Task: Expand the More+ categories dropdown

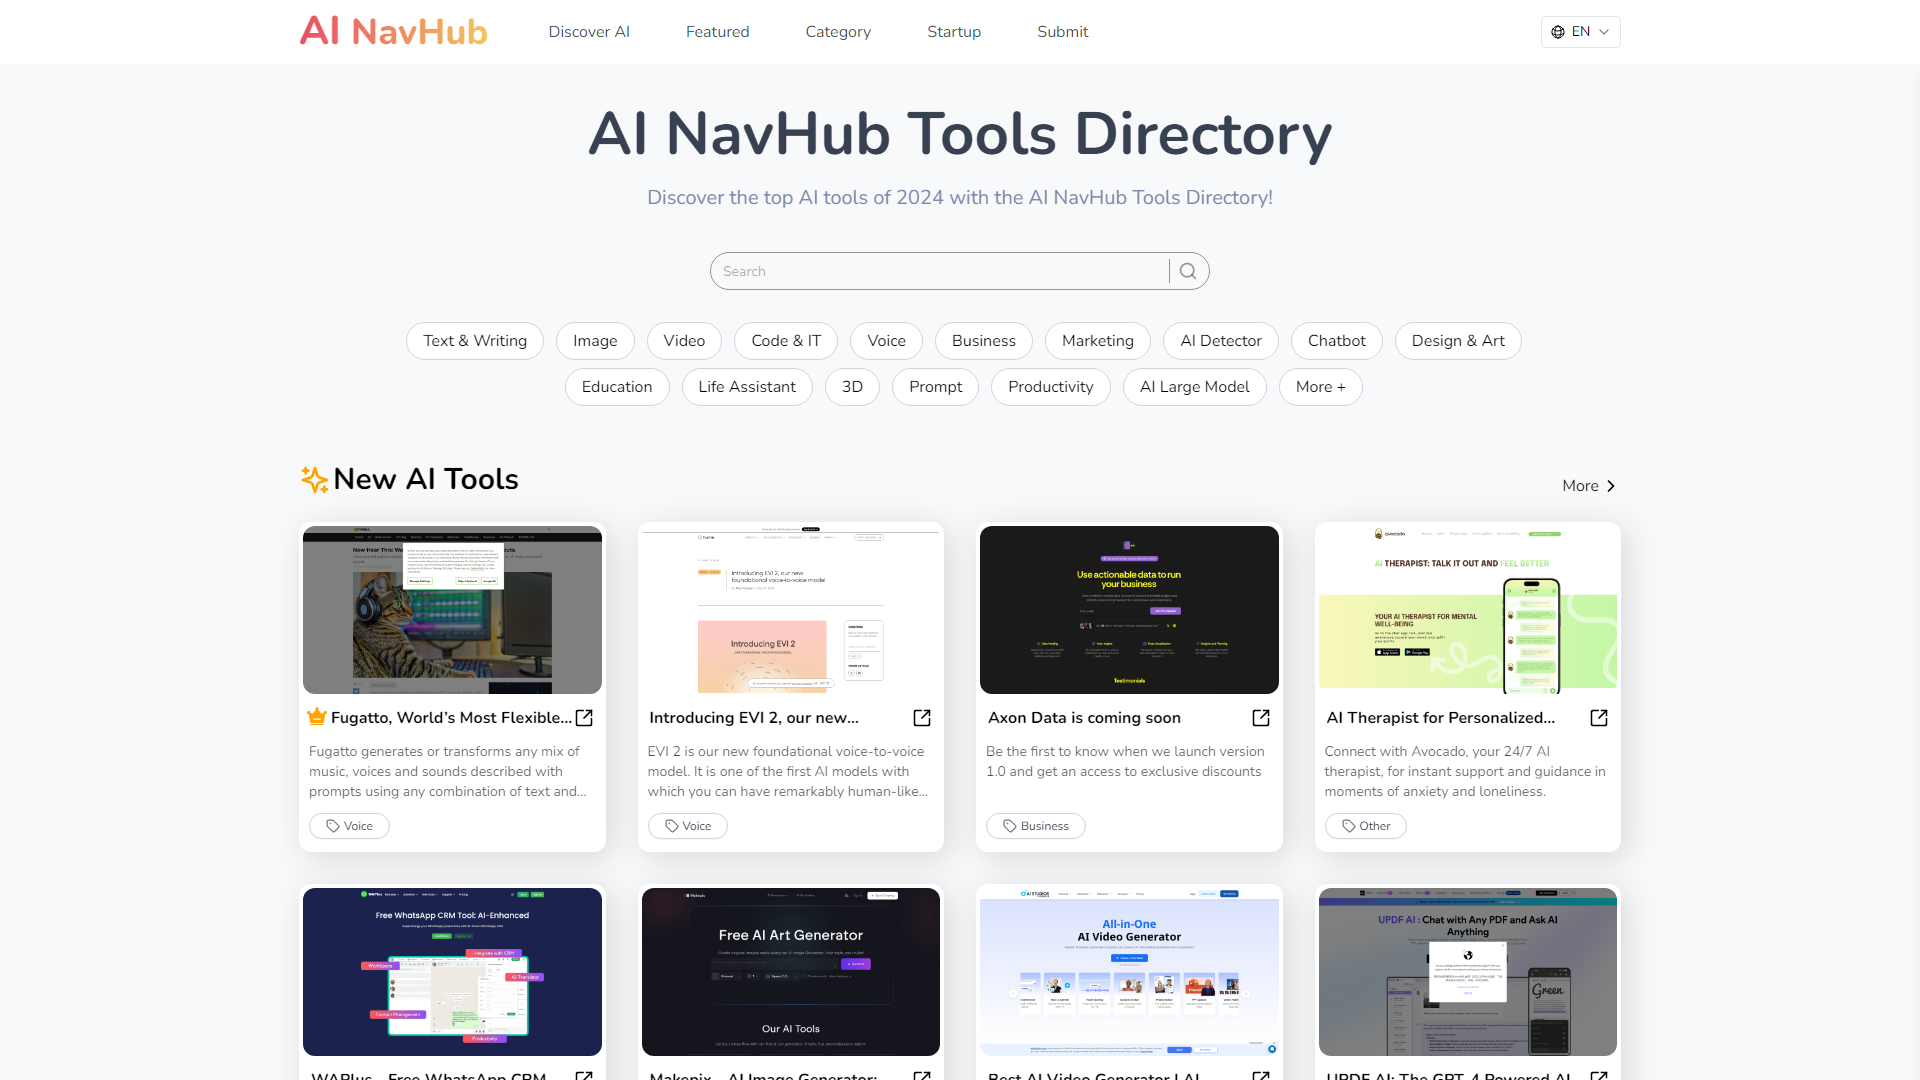Action: (1320, 386)
